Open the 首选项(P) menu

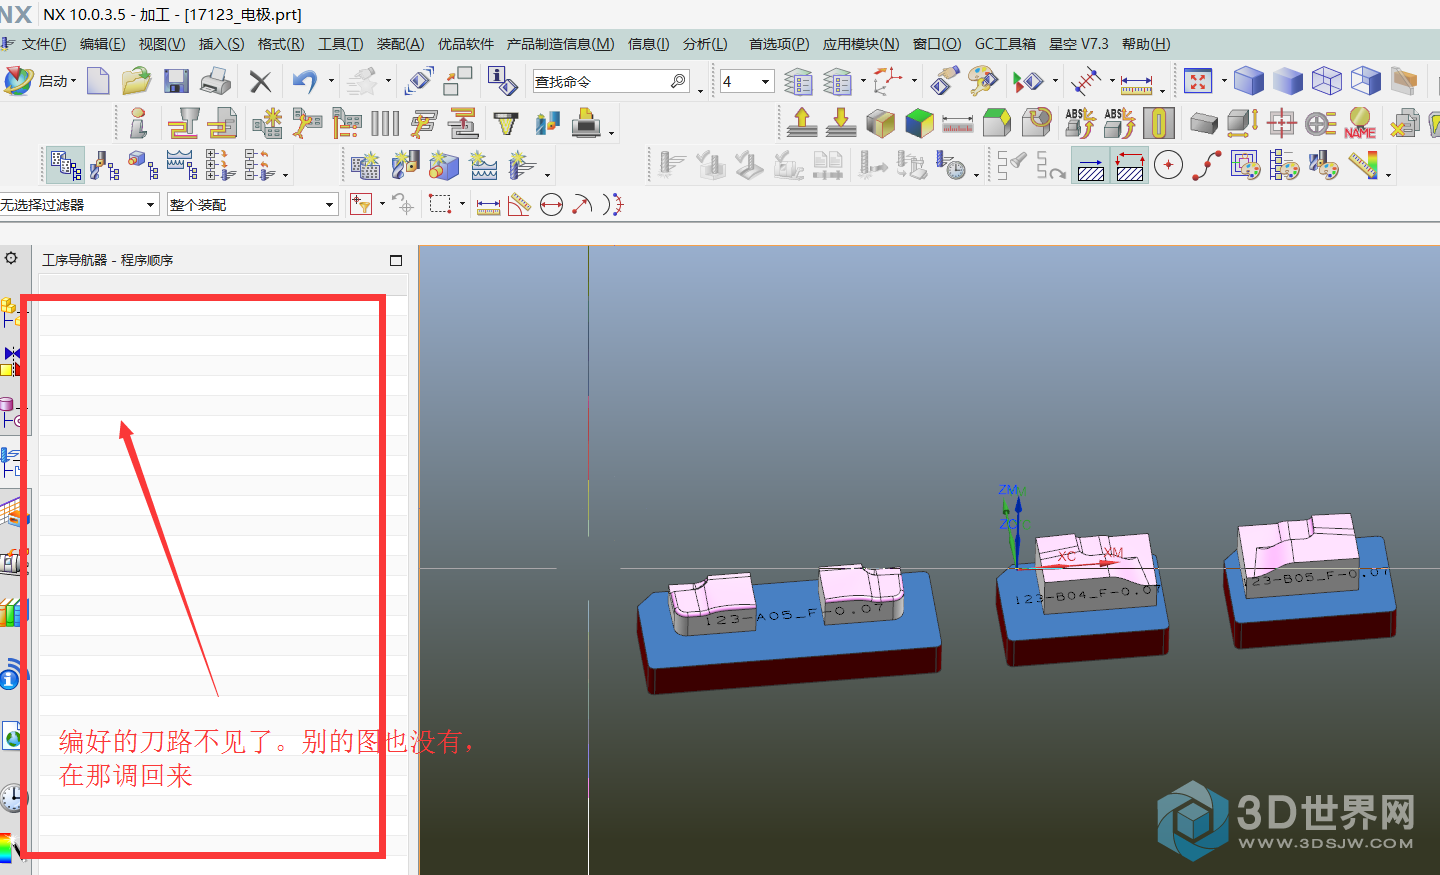pyautogui.click(x=779, y=44)
